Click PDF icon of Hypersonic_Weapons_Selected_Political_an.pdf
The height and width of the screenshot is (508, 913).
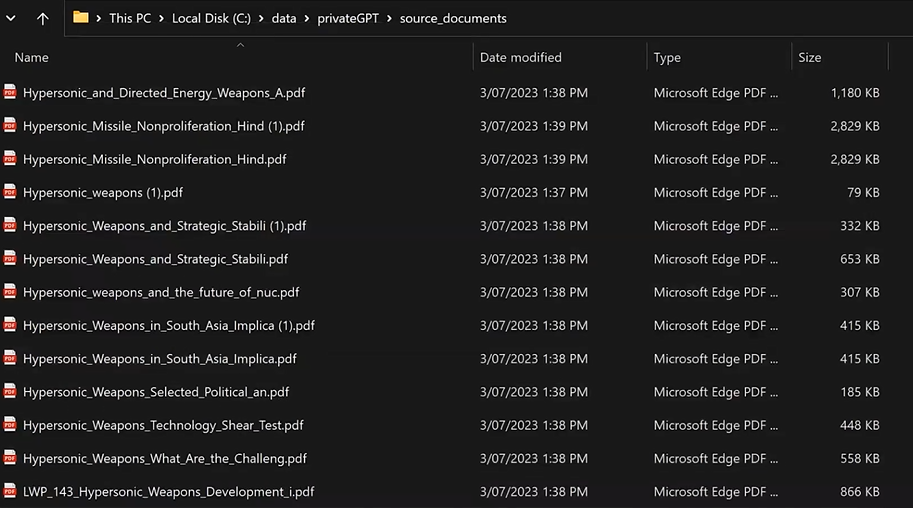click(10, 391)
